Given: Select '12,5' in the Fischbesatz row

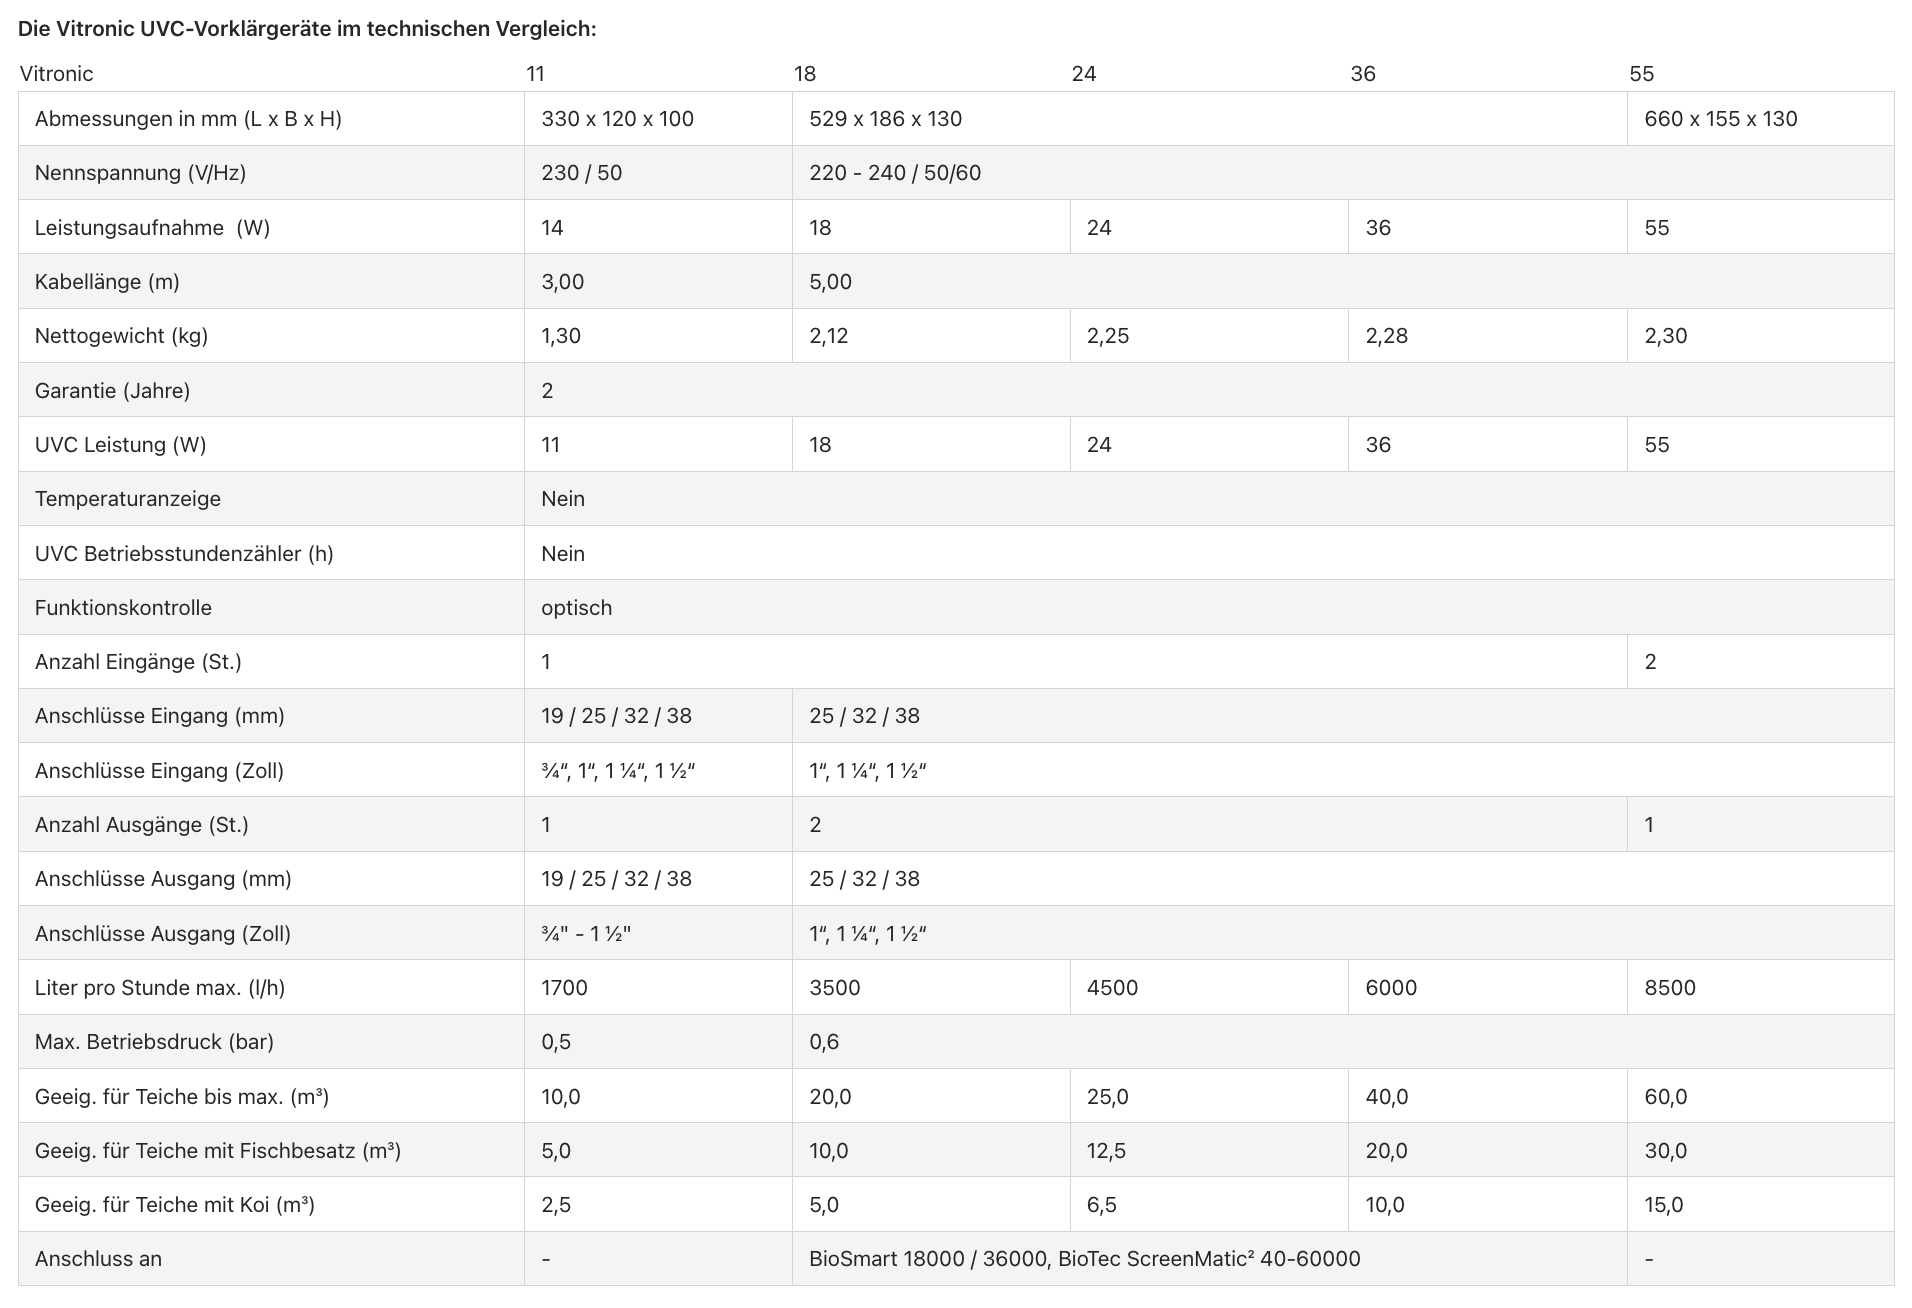Looking at the screenshot, I should point(1106,1151).
